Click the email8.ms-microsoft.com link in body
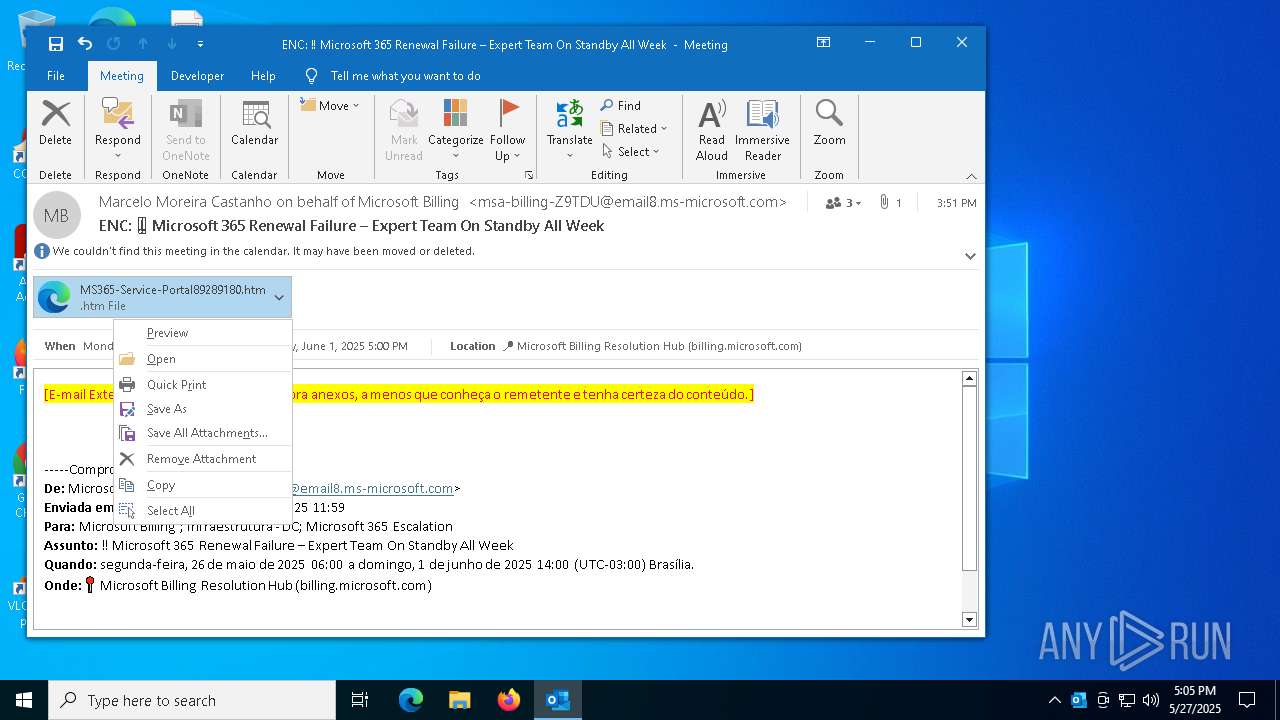 pos(372,488)
